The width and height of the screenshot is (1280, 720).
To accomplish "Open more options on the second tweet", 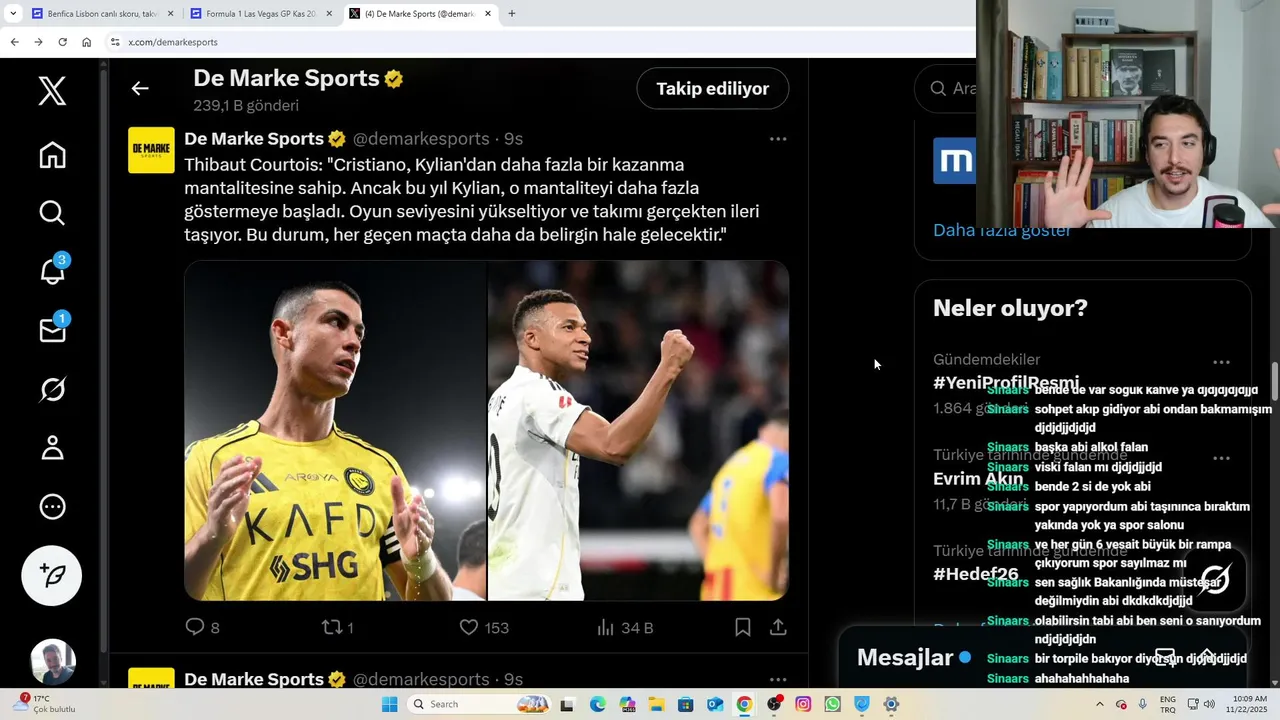I will tap(778, 679).
